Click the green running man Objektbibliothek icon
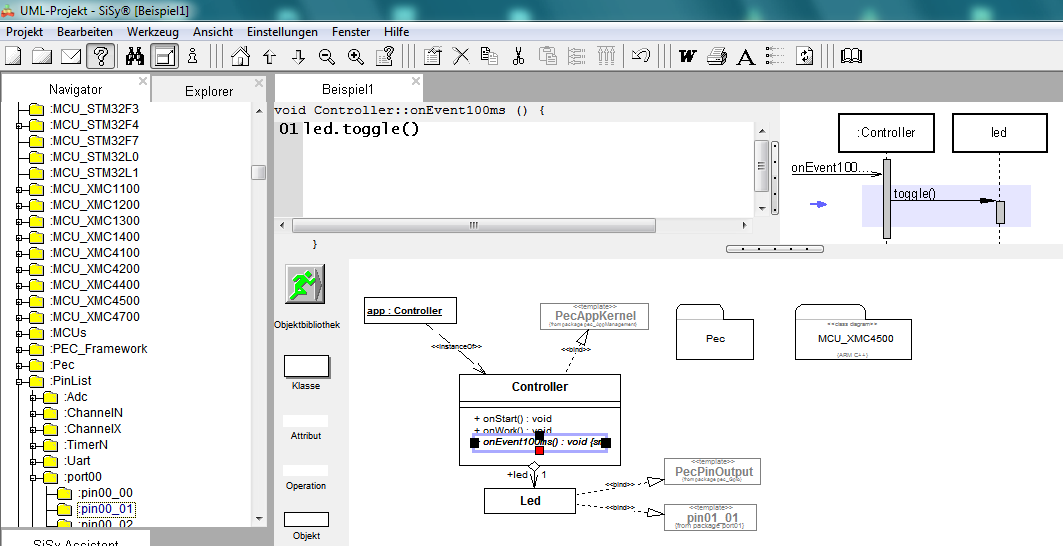The height and width of the screenshot is (546, 1063). click(x=306, y=285)
